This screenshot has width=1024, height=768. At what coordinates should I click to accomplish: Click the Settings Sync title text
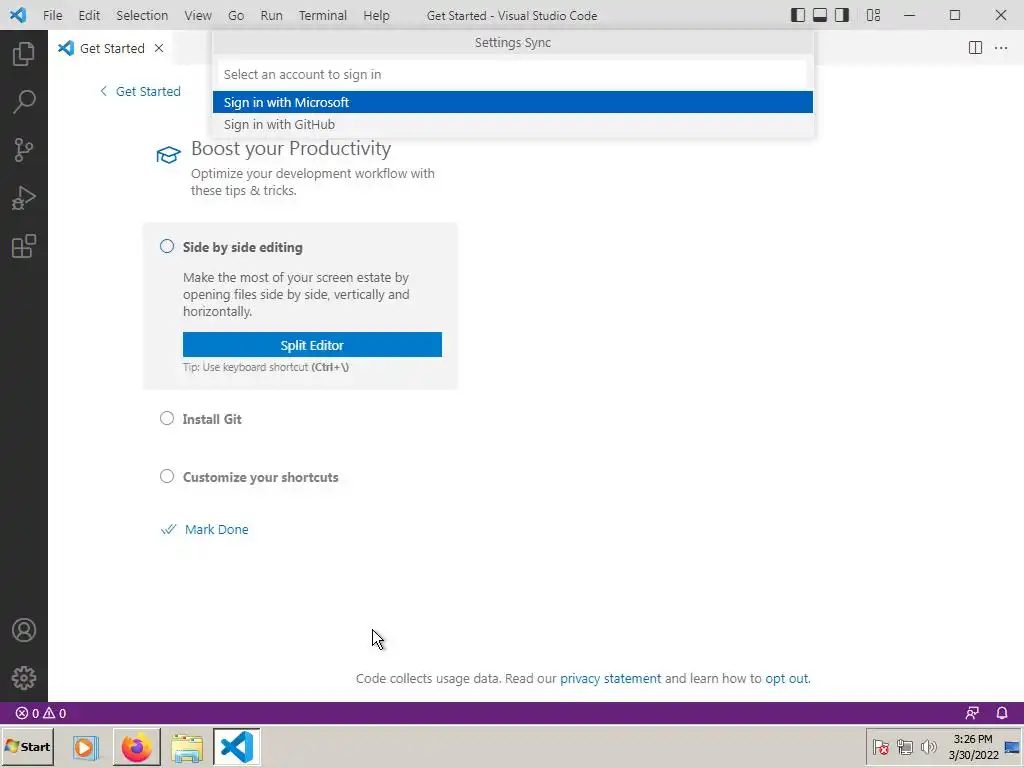[x=513, y=42]
